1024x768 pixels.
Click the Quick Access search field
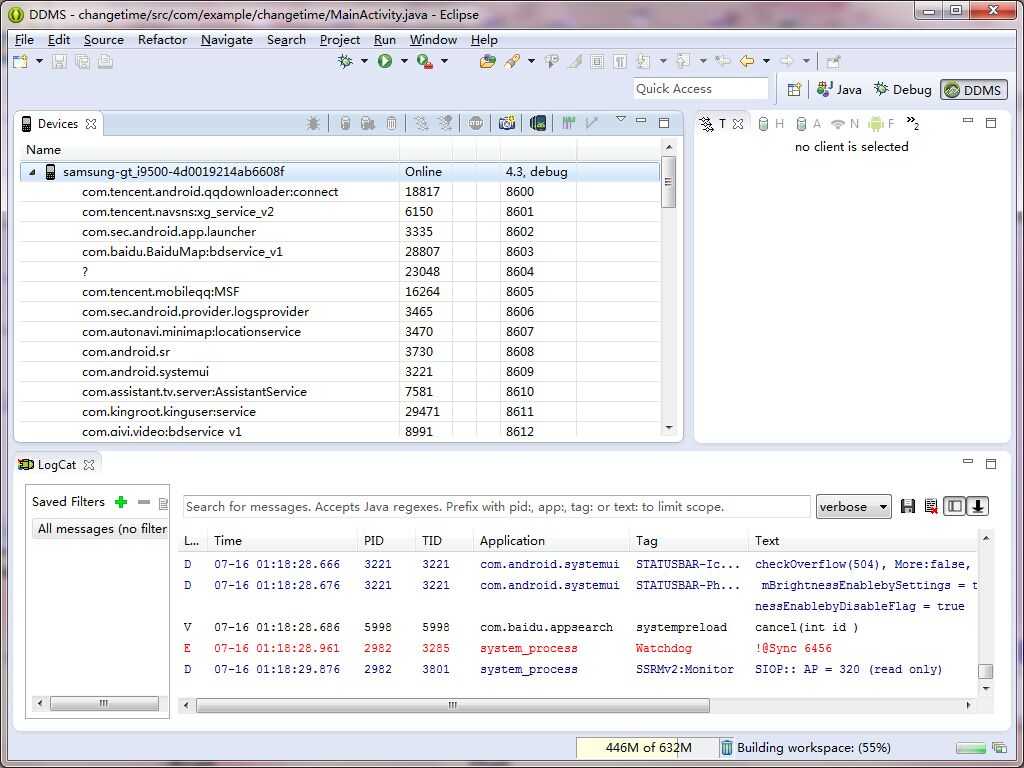tap(700, 89)
